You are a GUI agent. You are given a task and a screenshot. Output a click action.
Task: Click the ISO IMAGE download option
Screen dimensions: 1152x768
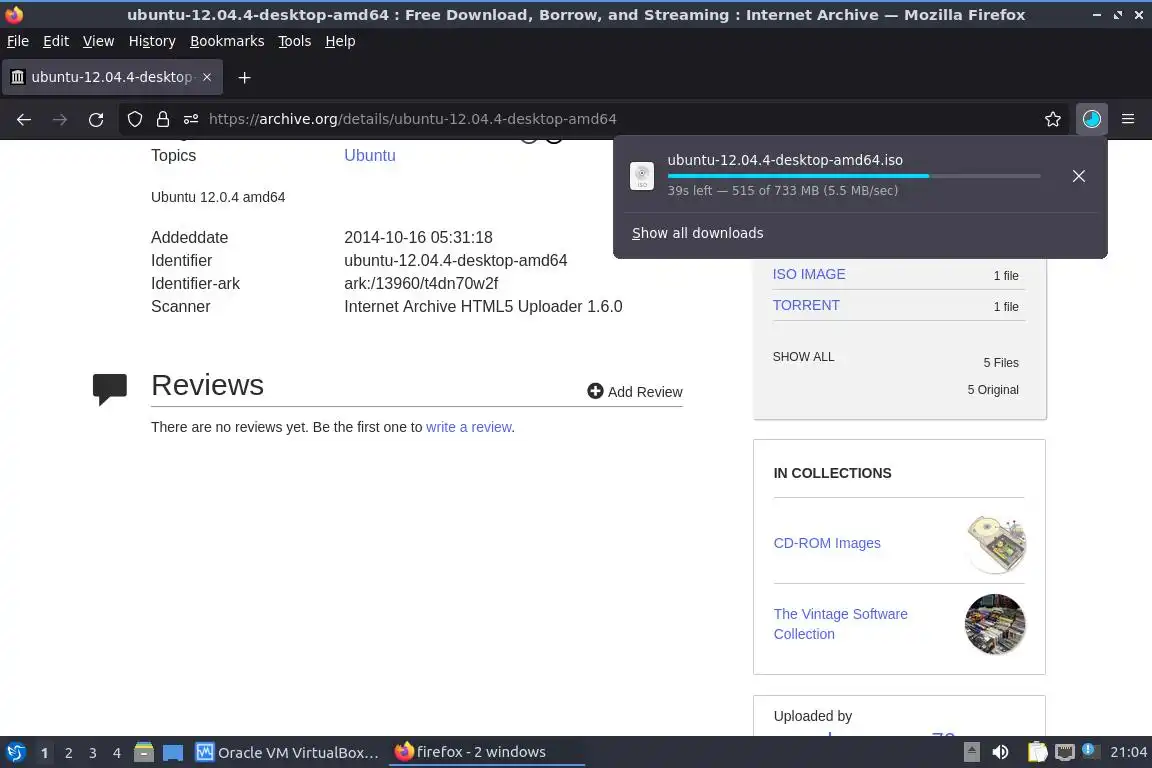[809, 274]
